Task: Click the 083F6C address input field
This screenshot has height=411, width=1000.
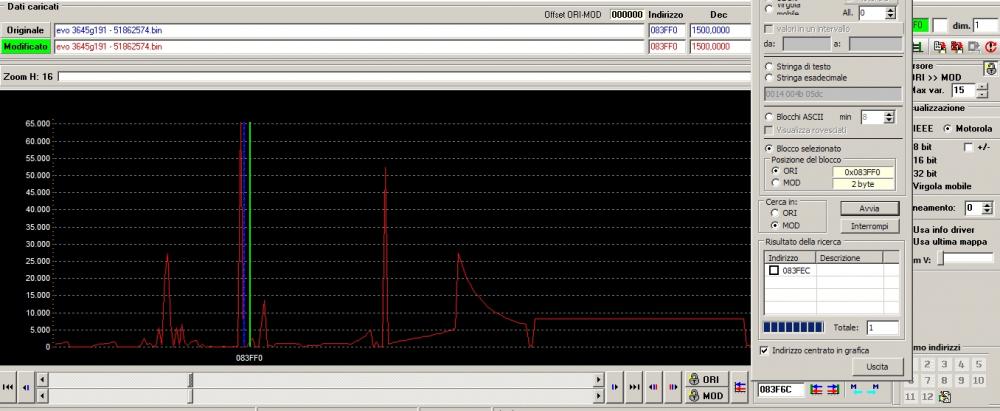Action: (781, 389)
